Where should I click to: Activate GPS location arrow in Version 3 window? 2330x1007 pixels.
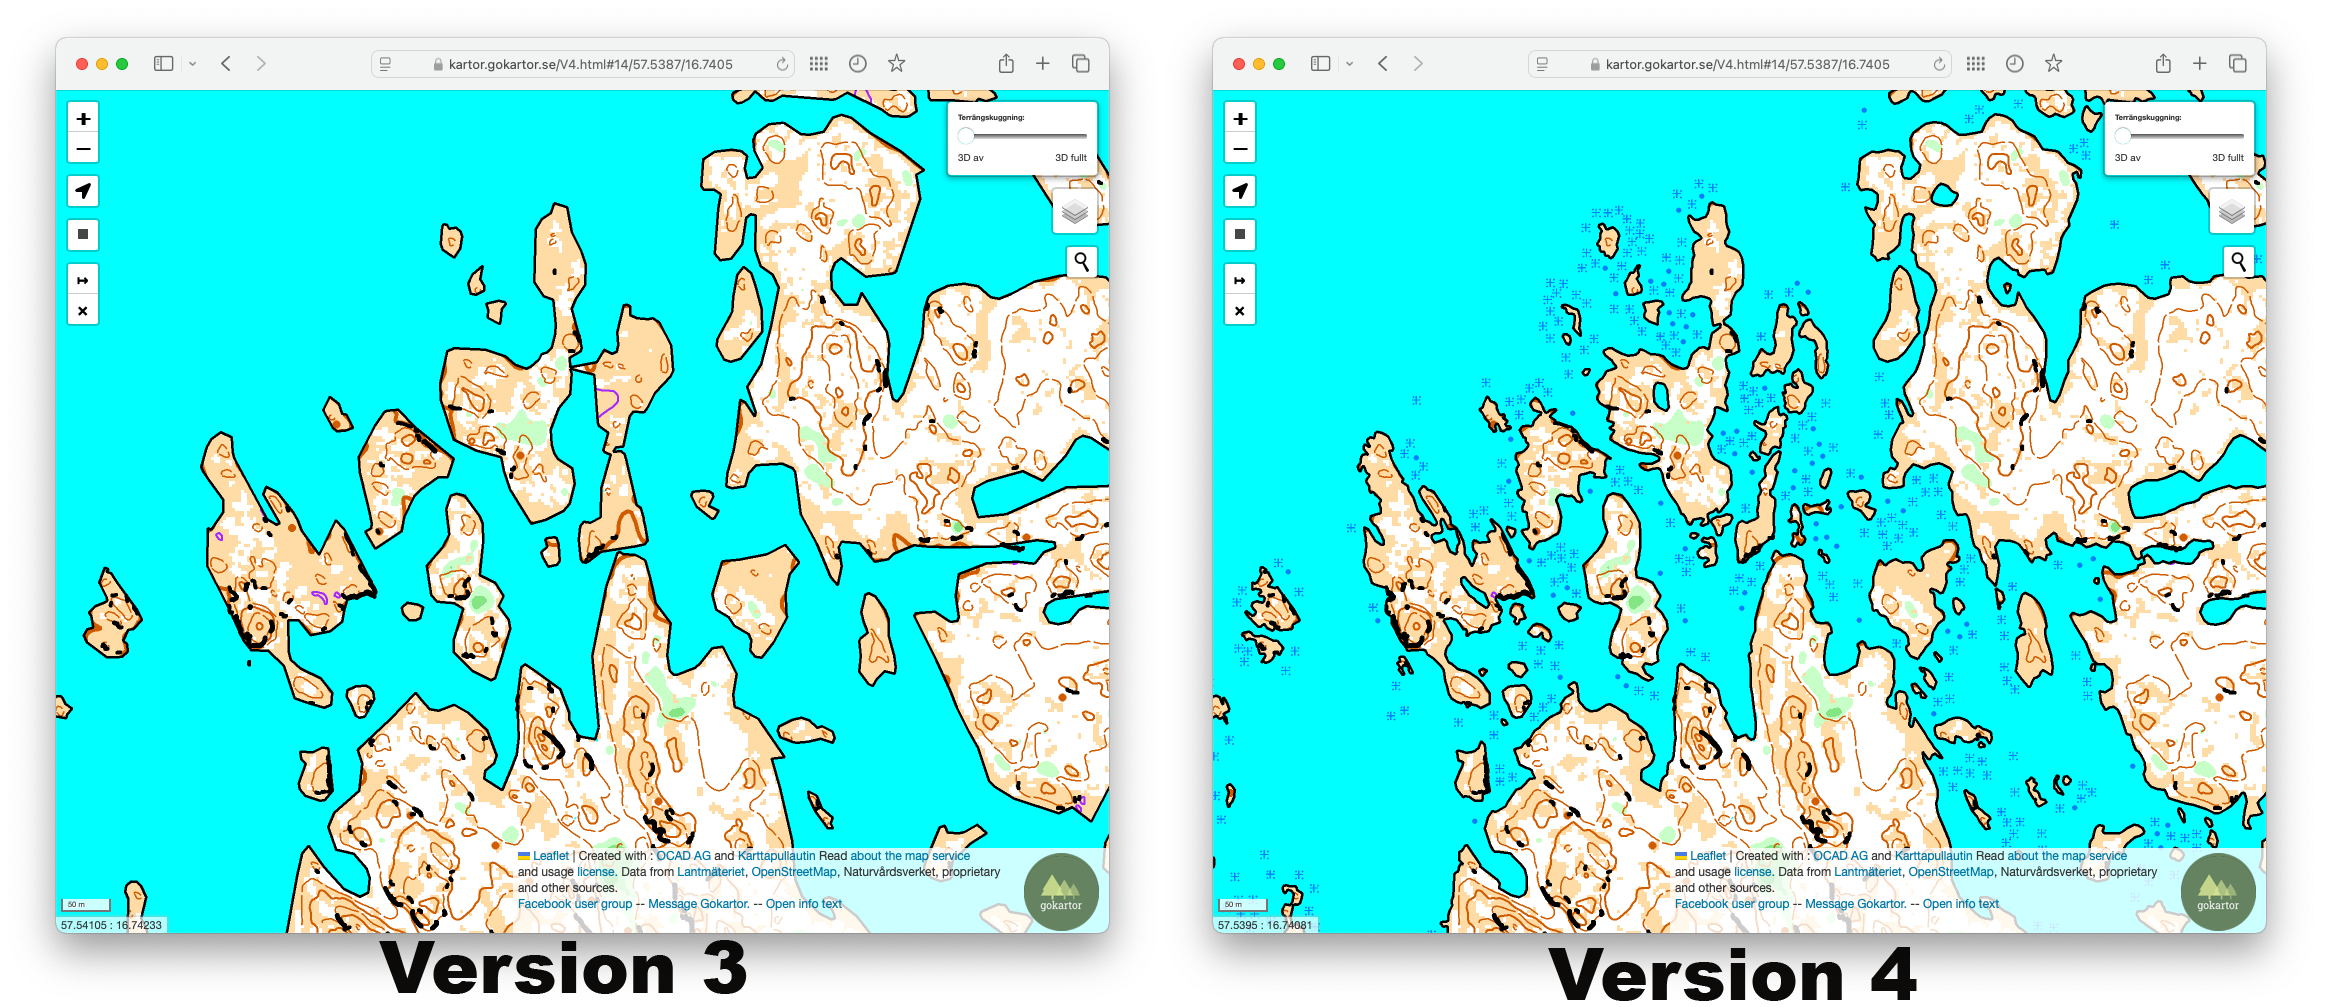(83, 191)
